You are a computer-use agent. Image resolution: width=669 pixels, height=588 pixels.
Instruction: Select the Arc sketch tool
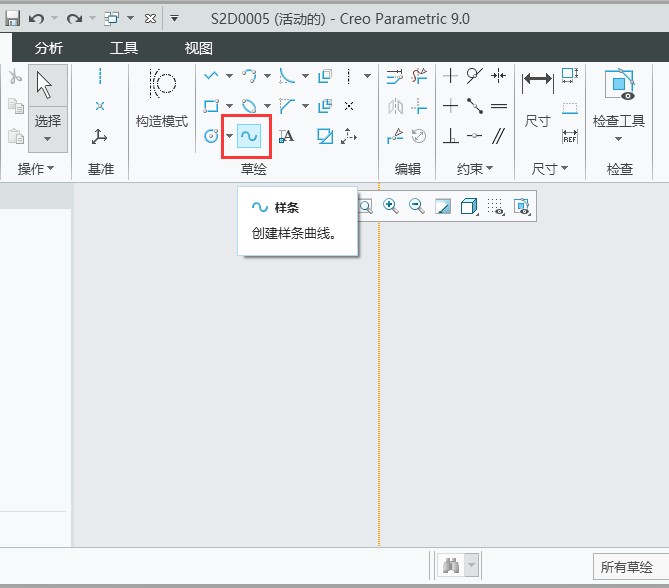[249, 76]
